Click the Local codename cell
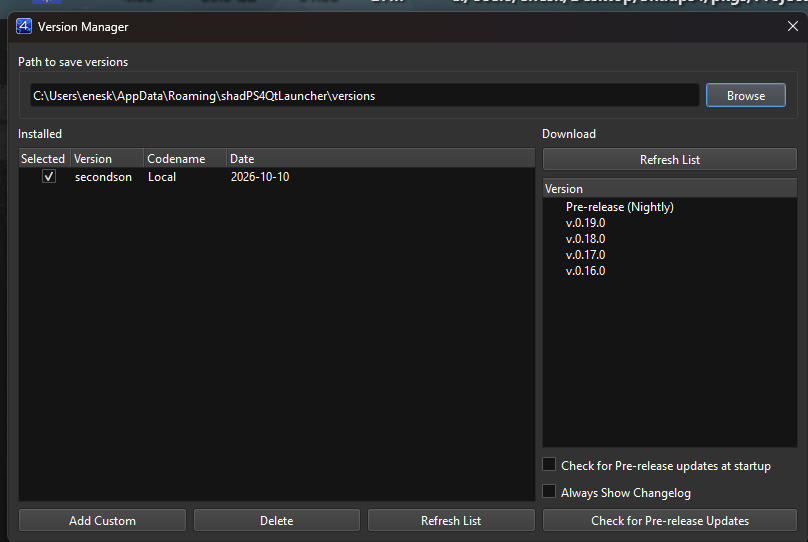This screenshot has height=542, width=808. [162, 177]
